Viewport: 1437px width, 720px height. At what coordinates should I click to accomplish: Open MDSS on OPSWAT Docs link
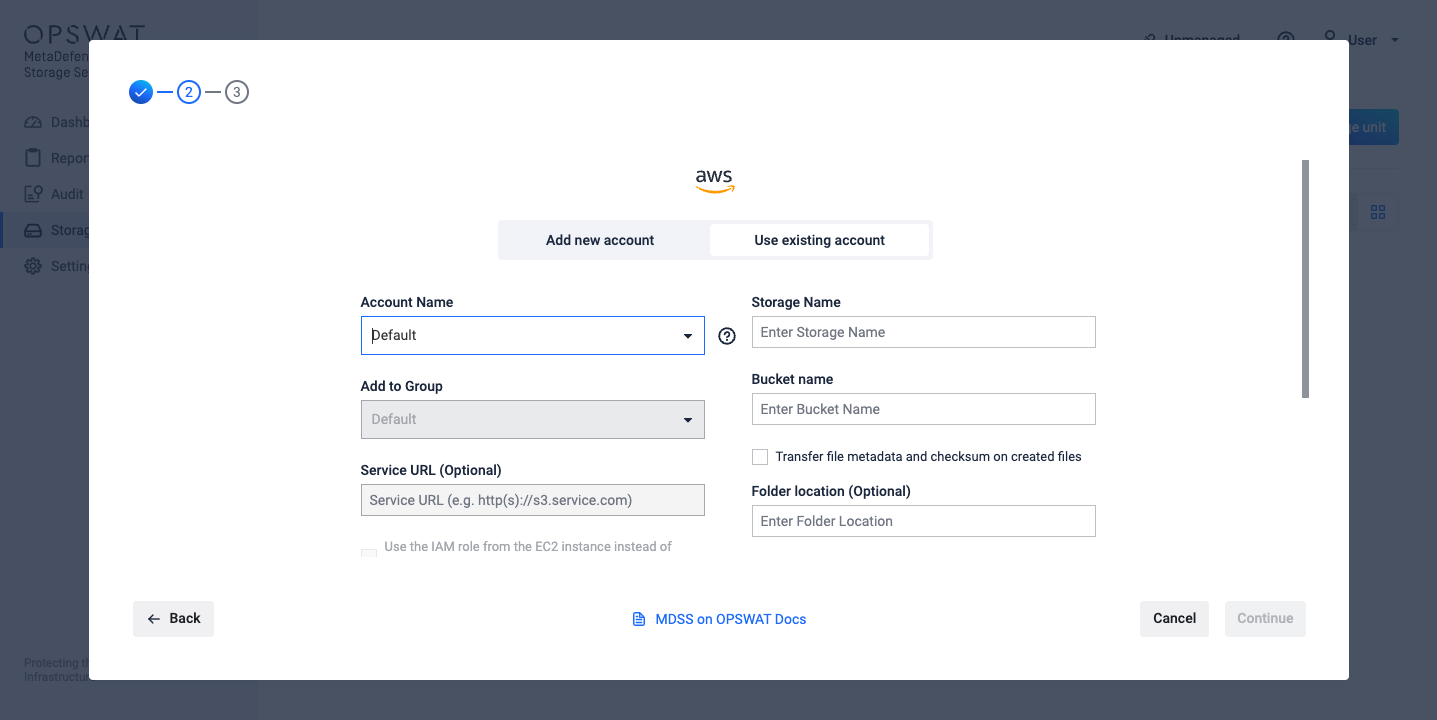(731, 620)
